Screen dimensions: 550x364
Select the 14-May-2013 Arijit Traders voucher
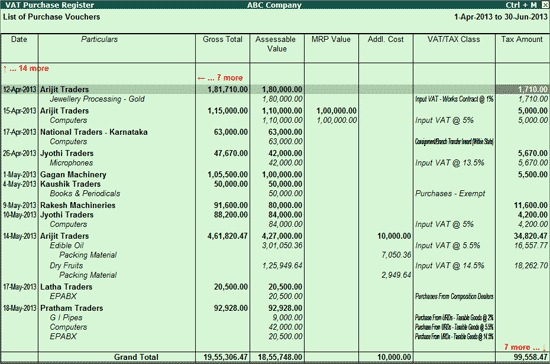(275, 236)
